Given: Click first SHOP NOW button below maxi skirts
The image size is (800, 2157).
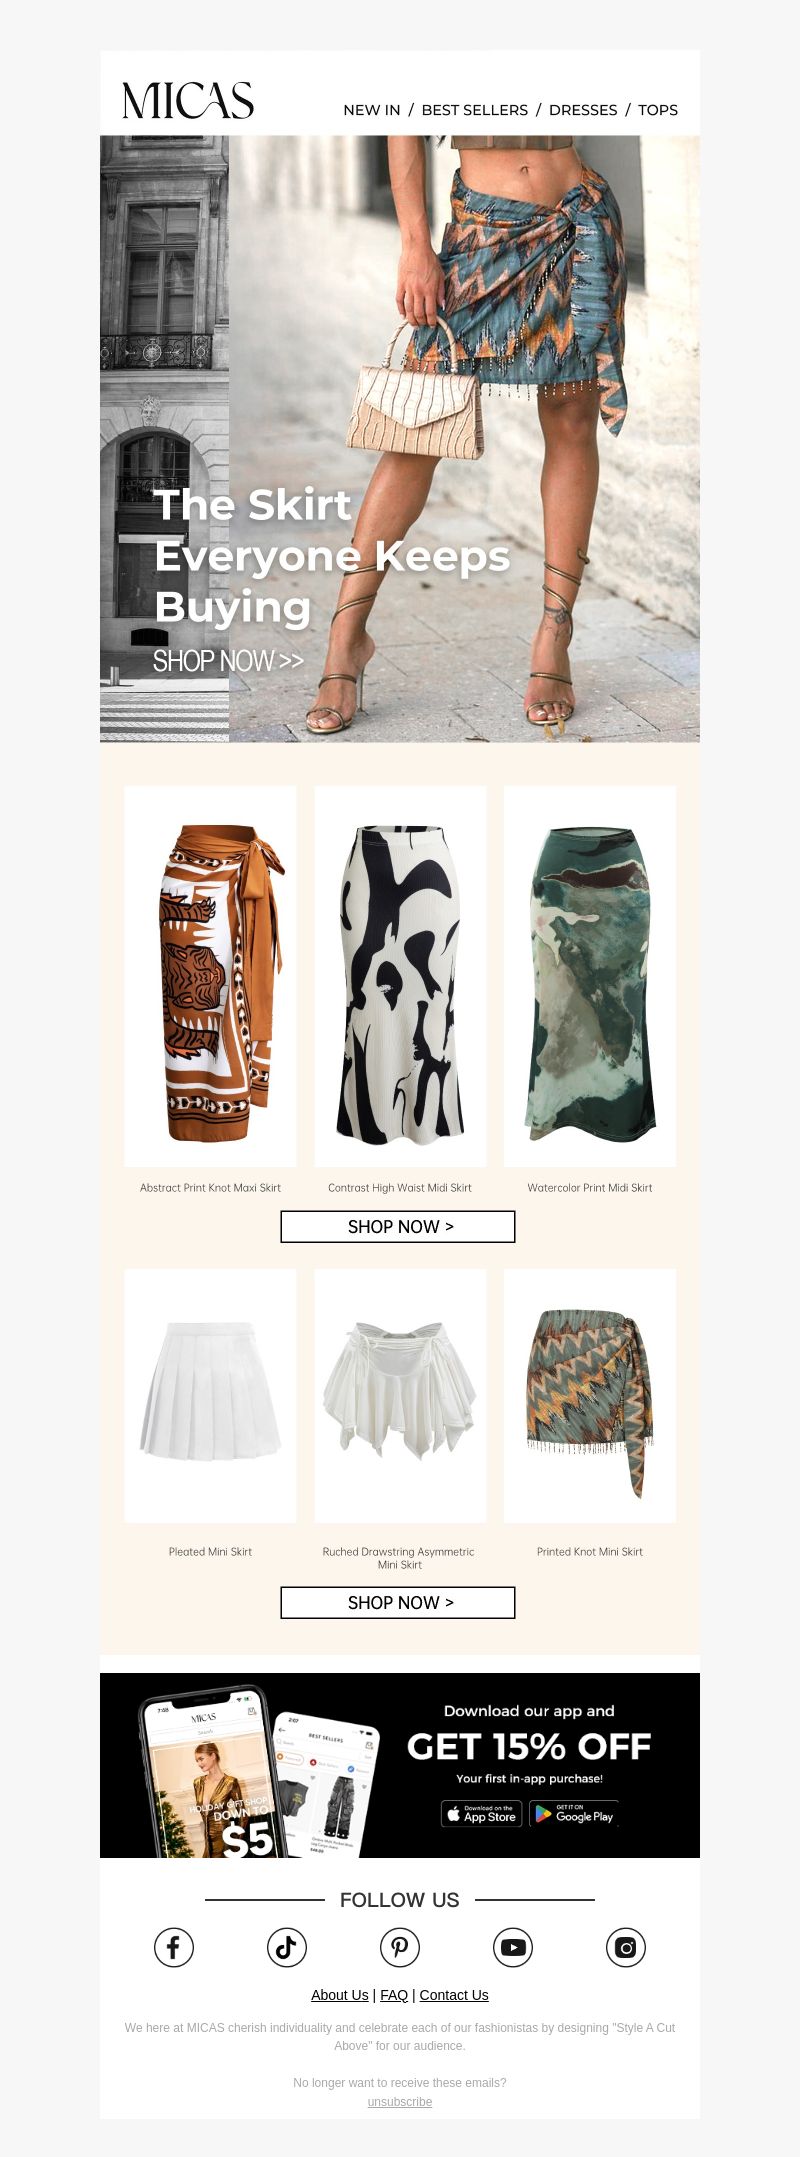Looking at the screenshot, I should tap(398, 1227).
